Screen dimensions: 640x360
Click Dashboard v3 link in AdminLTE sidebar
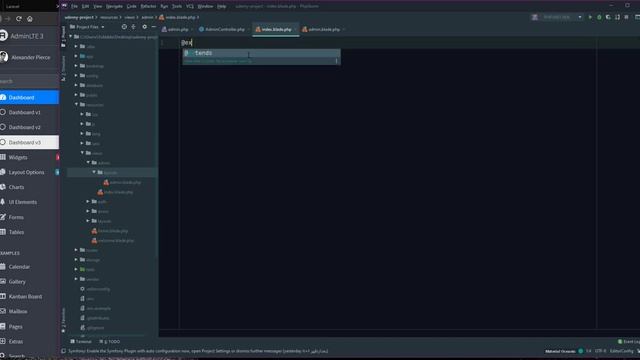(25, 142)
